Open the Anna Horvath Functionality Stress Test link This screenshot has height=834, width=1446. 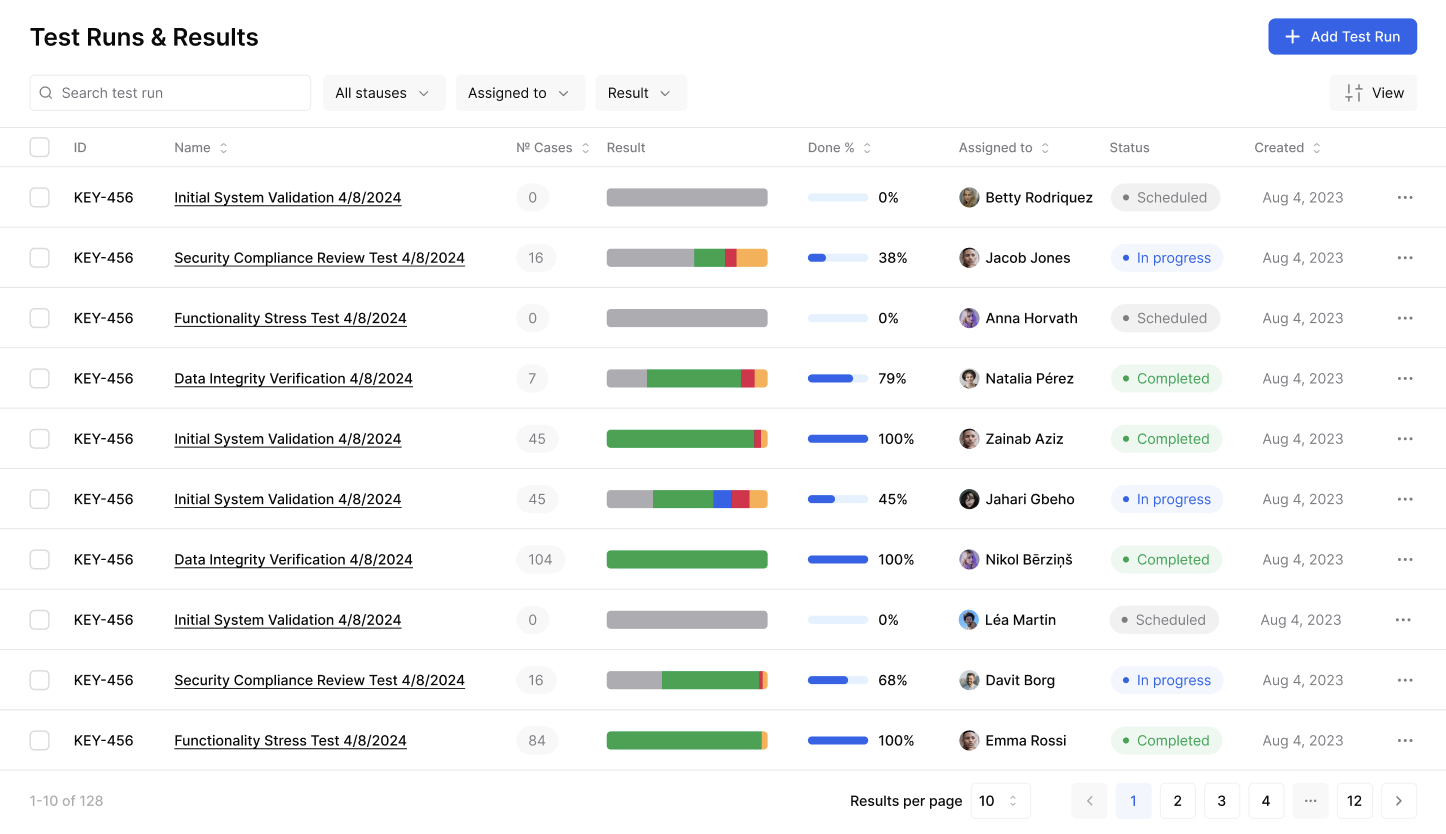(290, 319)
